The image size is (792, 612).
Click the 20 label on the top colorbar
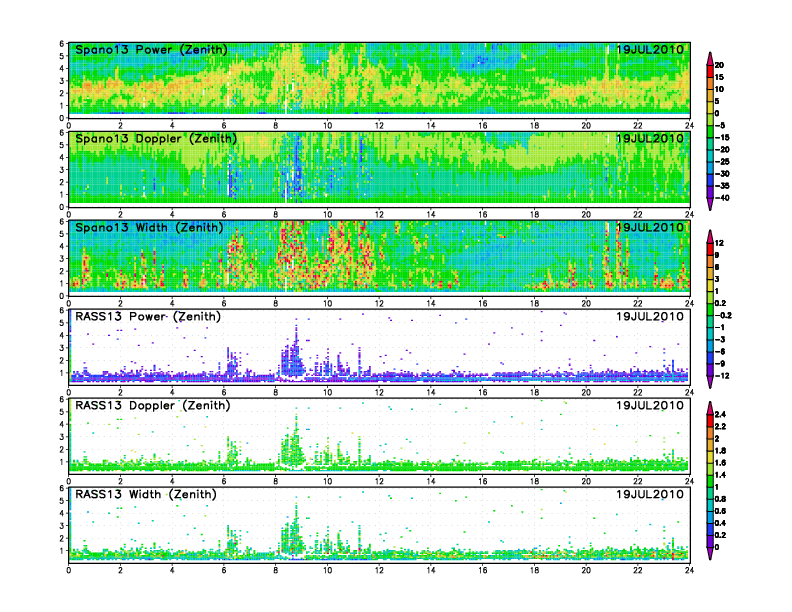click(719, 65)
